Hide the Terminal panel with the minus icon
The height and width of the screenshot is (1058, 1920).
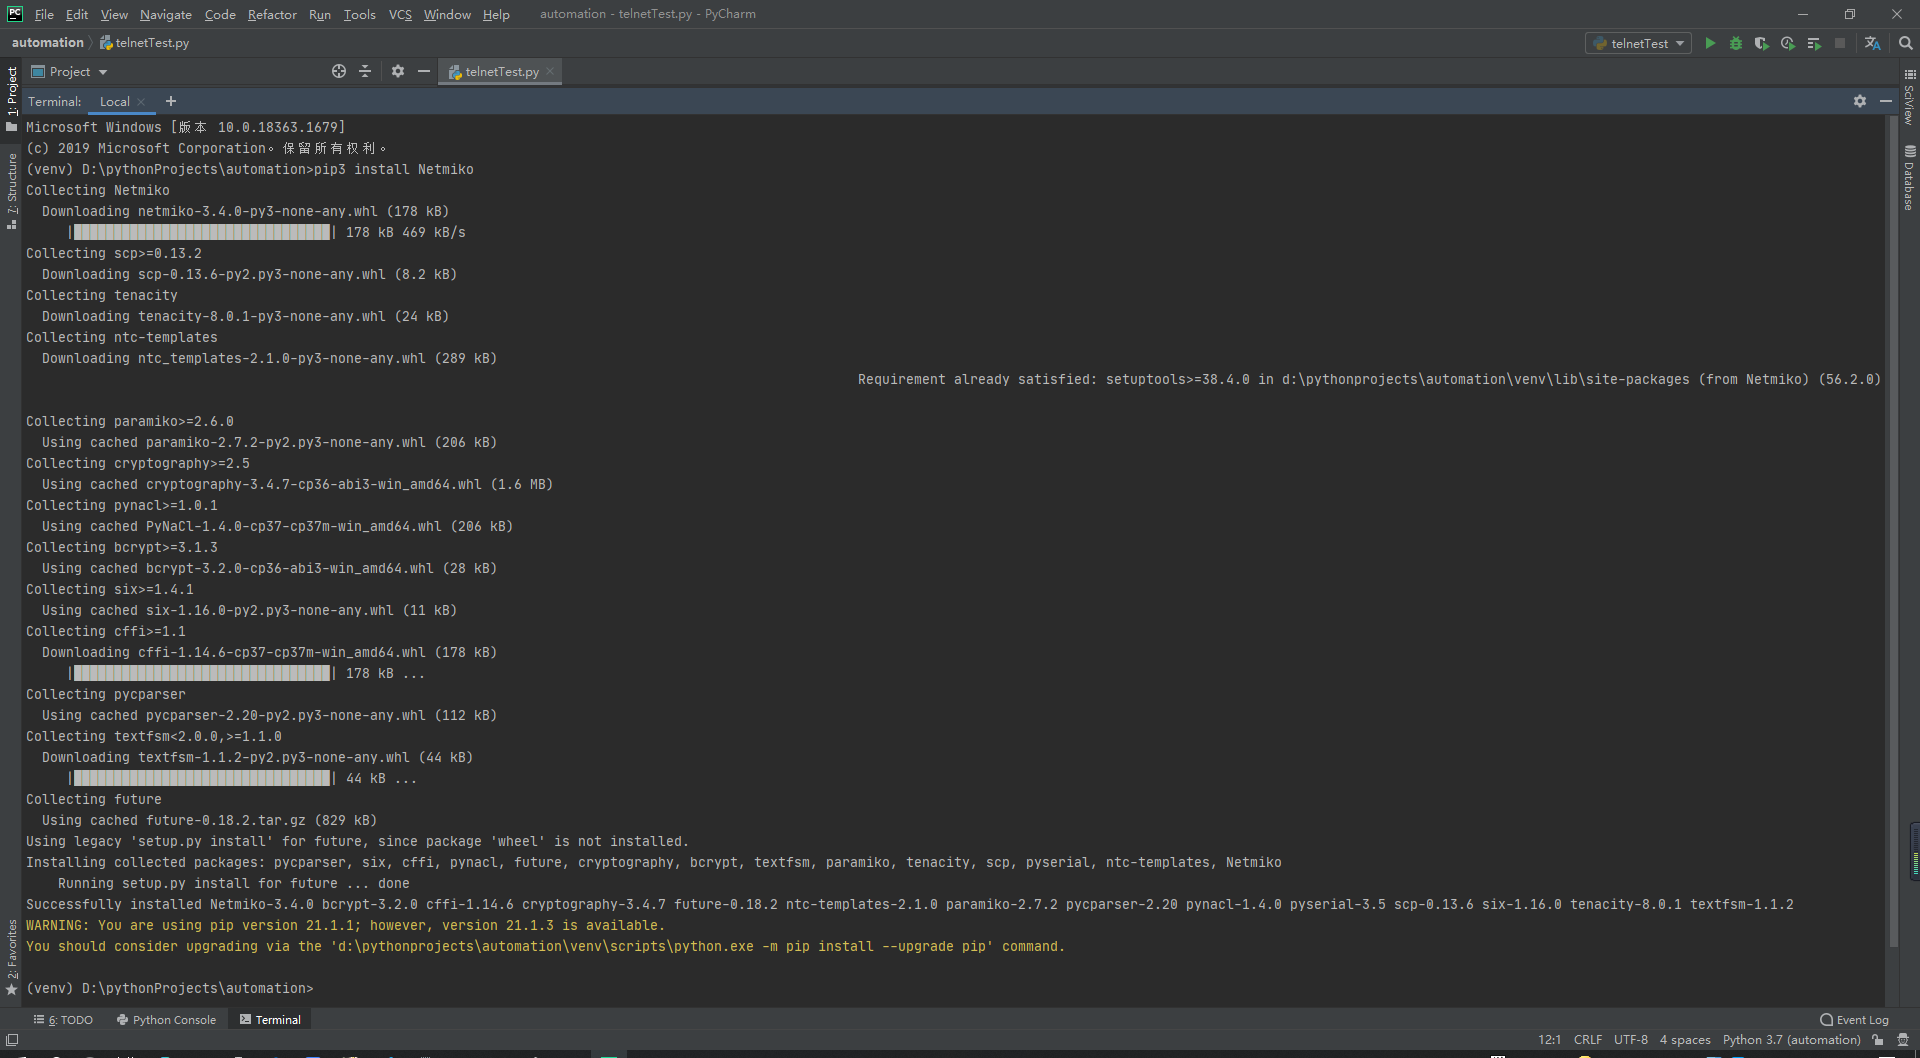tap(1886, 101)
